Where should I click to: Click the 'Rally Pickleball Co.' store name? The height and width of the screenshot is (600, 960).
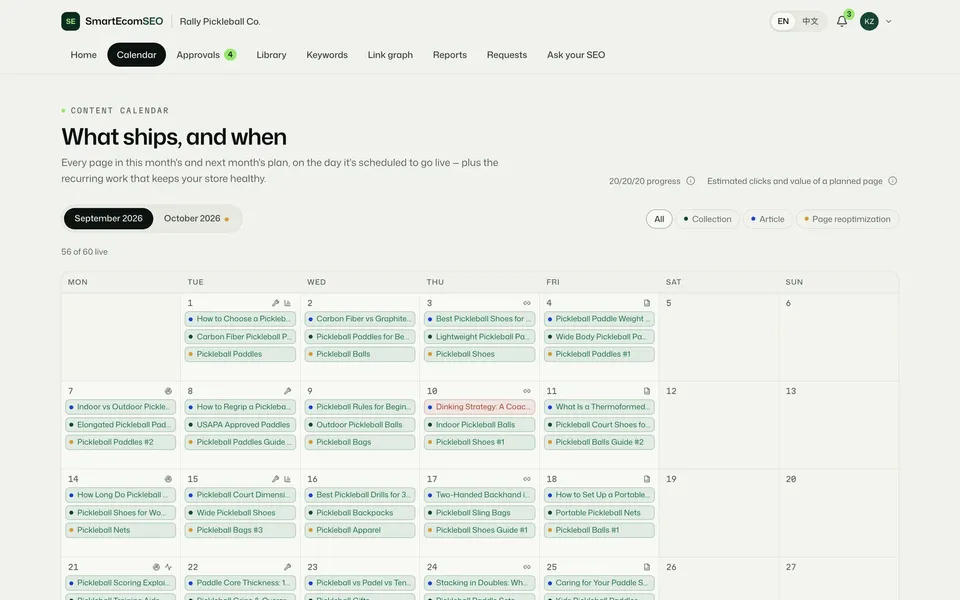coord(220,21)
